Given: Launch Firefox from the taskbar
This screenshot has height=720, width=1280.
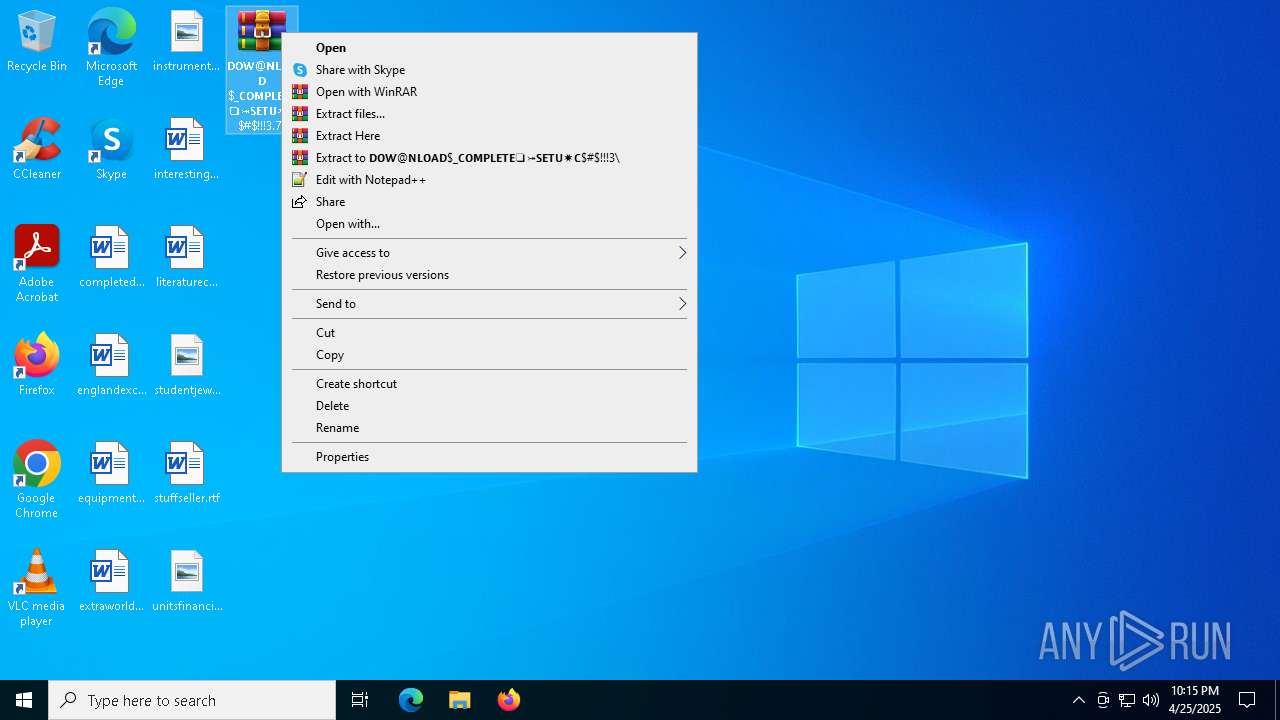Looking at the screenshot, I should point(509,700).
